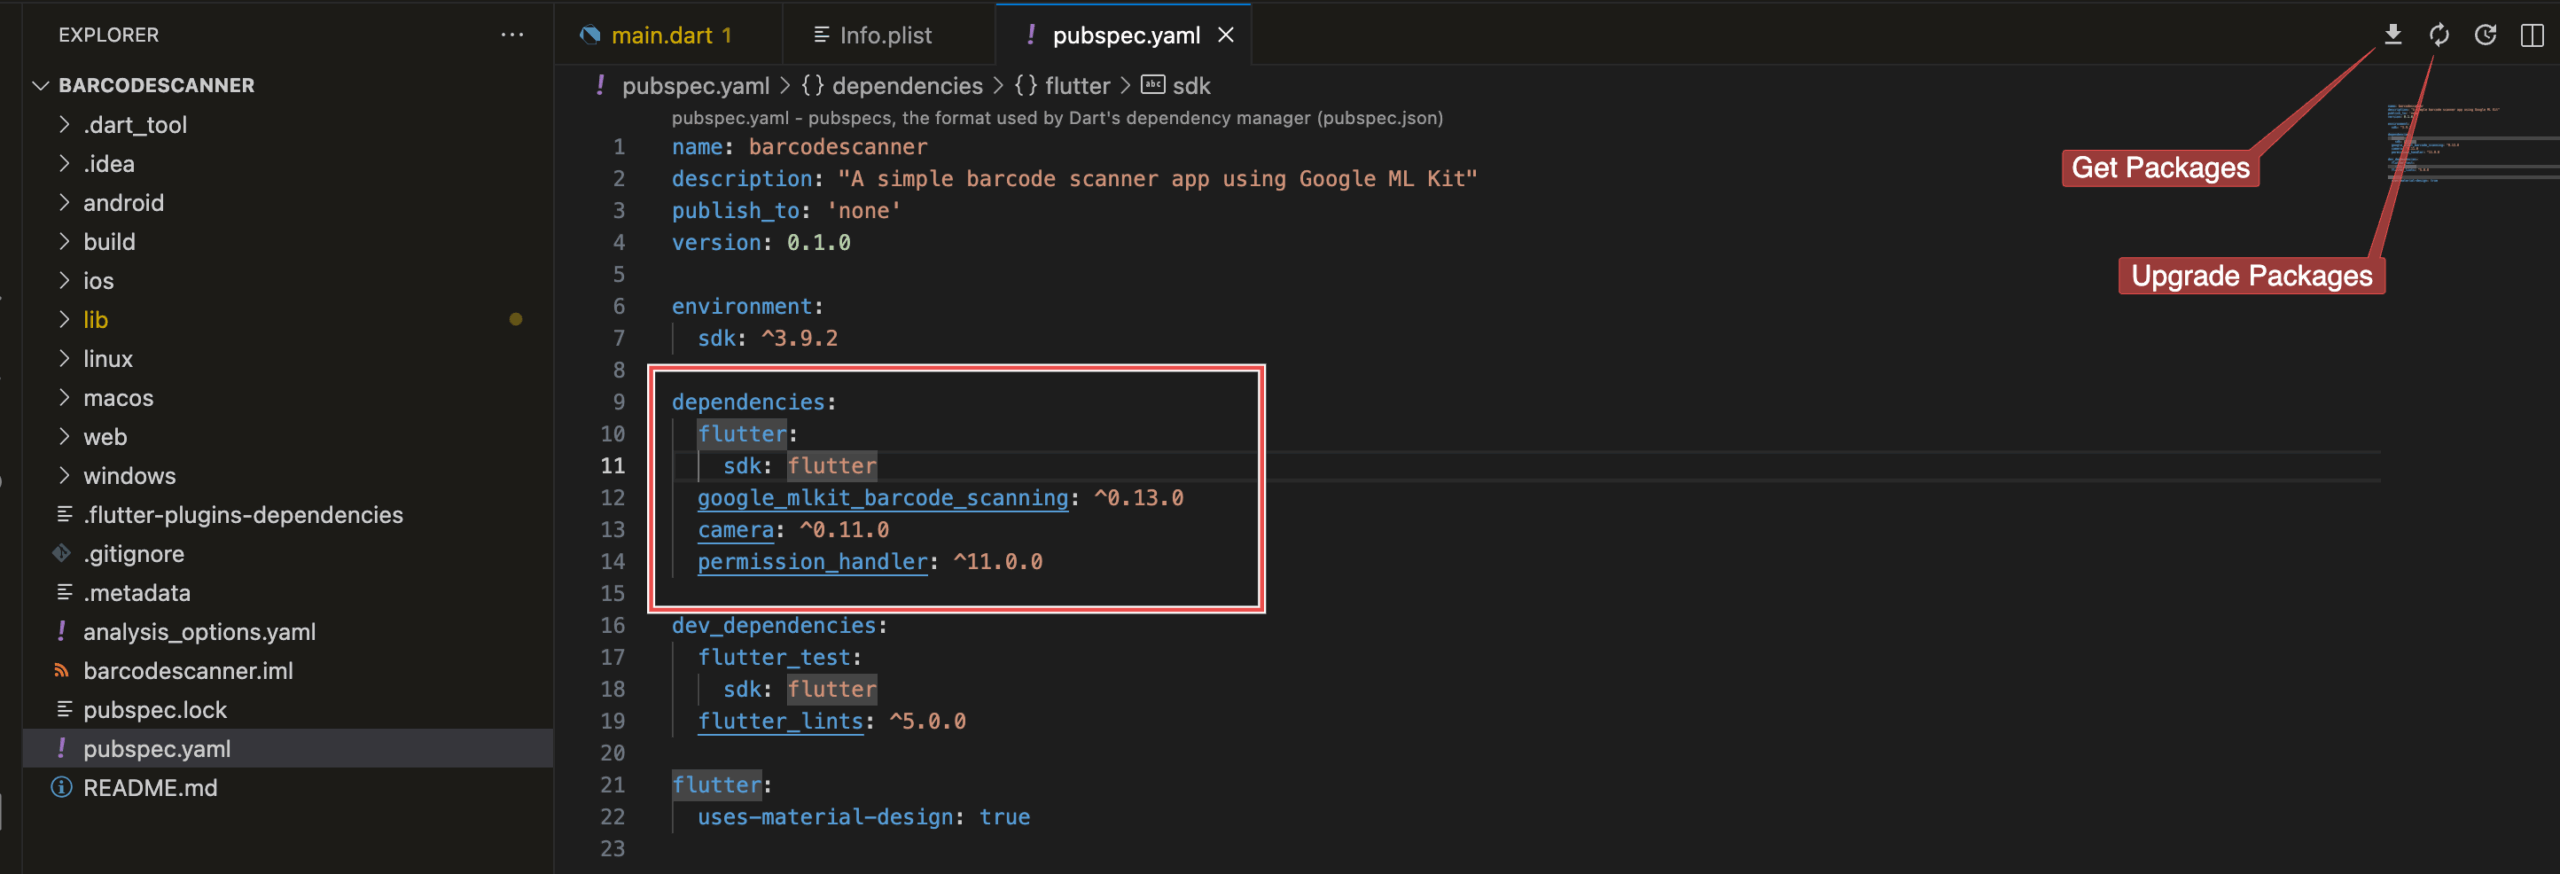Click flutter_test key on line 17
This screenshot has height=874, width=2560.
(774, 657)
